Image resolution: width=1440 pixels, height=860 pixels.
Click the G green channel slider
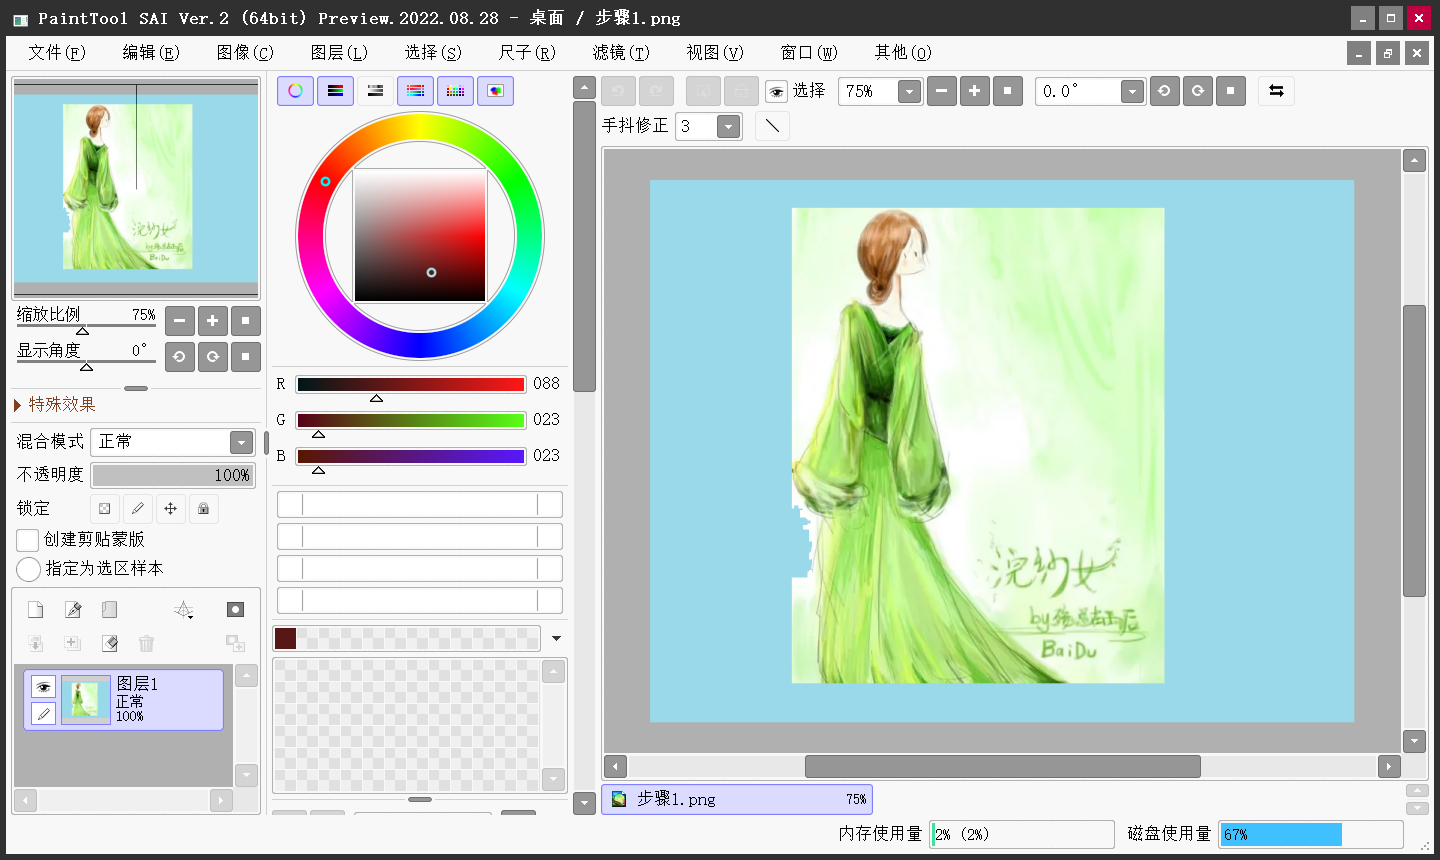[410, 421]
